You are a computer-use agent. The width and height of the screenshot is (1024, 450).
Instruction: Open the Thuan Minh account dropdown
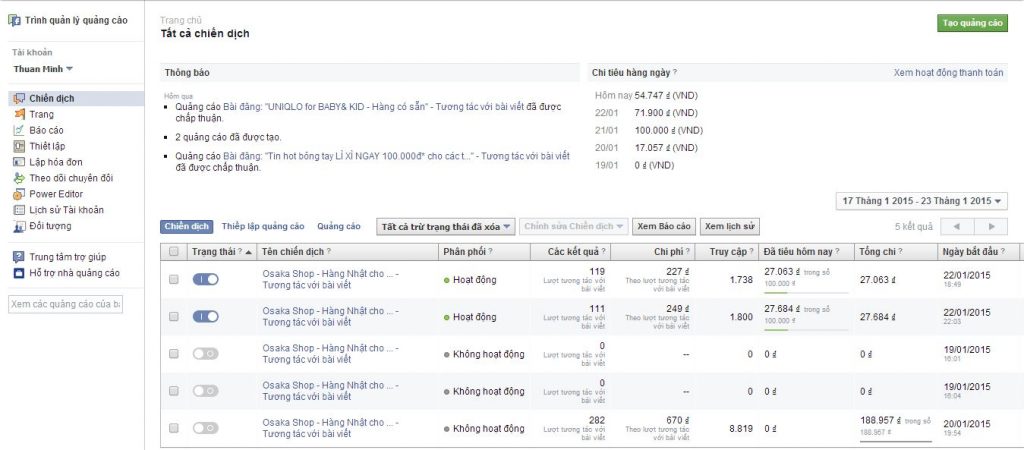(x=43, y=69)
